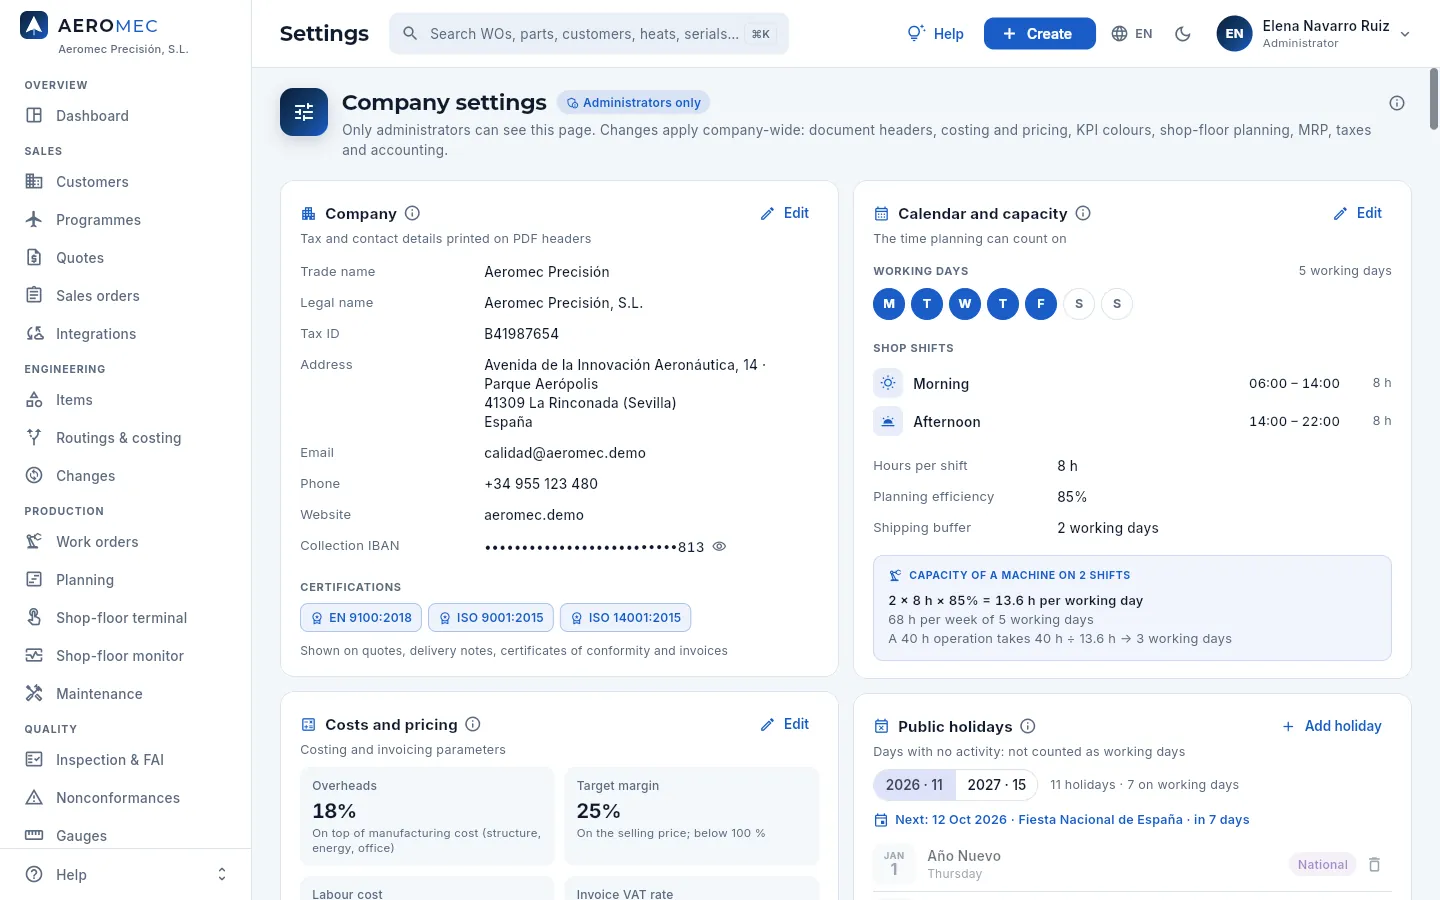Image resolution: width=1440 pixels, height=900 pixels.
Task: Select the 2027 · 15 holidays tab
Action: (997, 785)
